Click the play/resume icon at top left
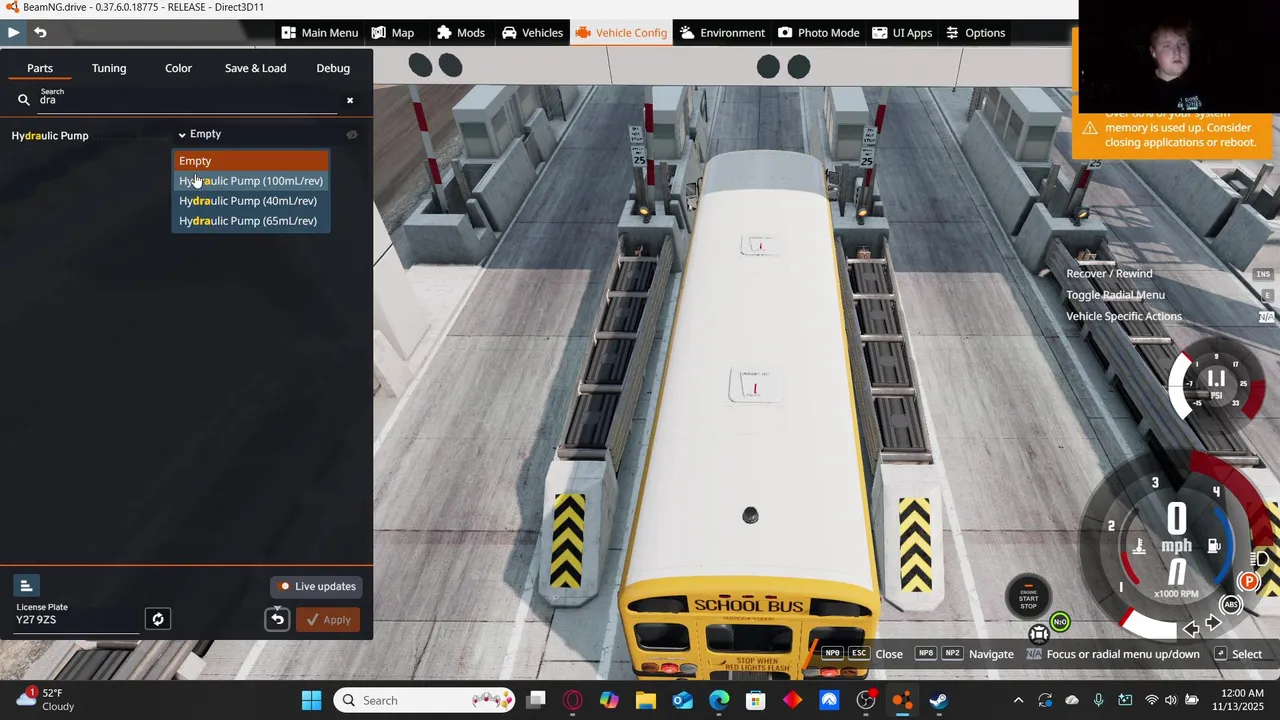This screenshot has height=720, width=1280. click(x=13, y=33)
